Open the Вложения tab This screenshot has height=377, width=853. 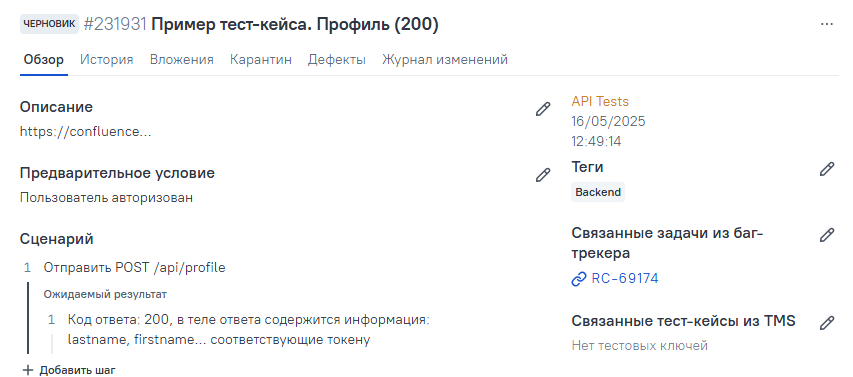tap(182, 60)
